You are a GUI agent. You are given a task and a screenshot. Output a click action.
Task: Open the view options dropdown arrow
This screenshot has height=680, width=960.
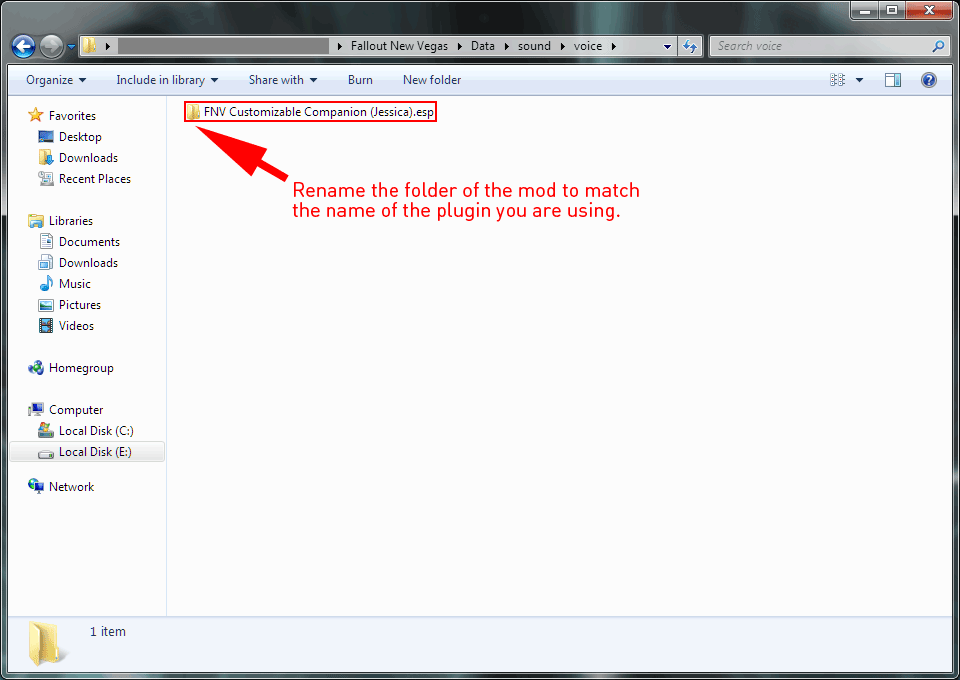tap(860, 80)
